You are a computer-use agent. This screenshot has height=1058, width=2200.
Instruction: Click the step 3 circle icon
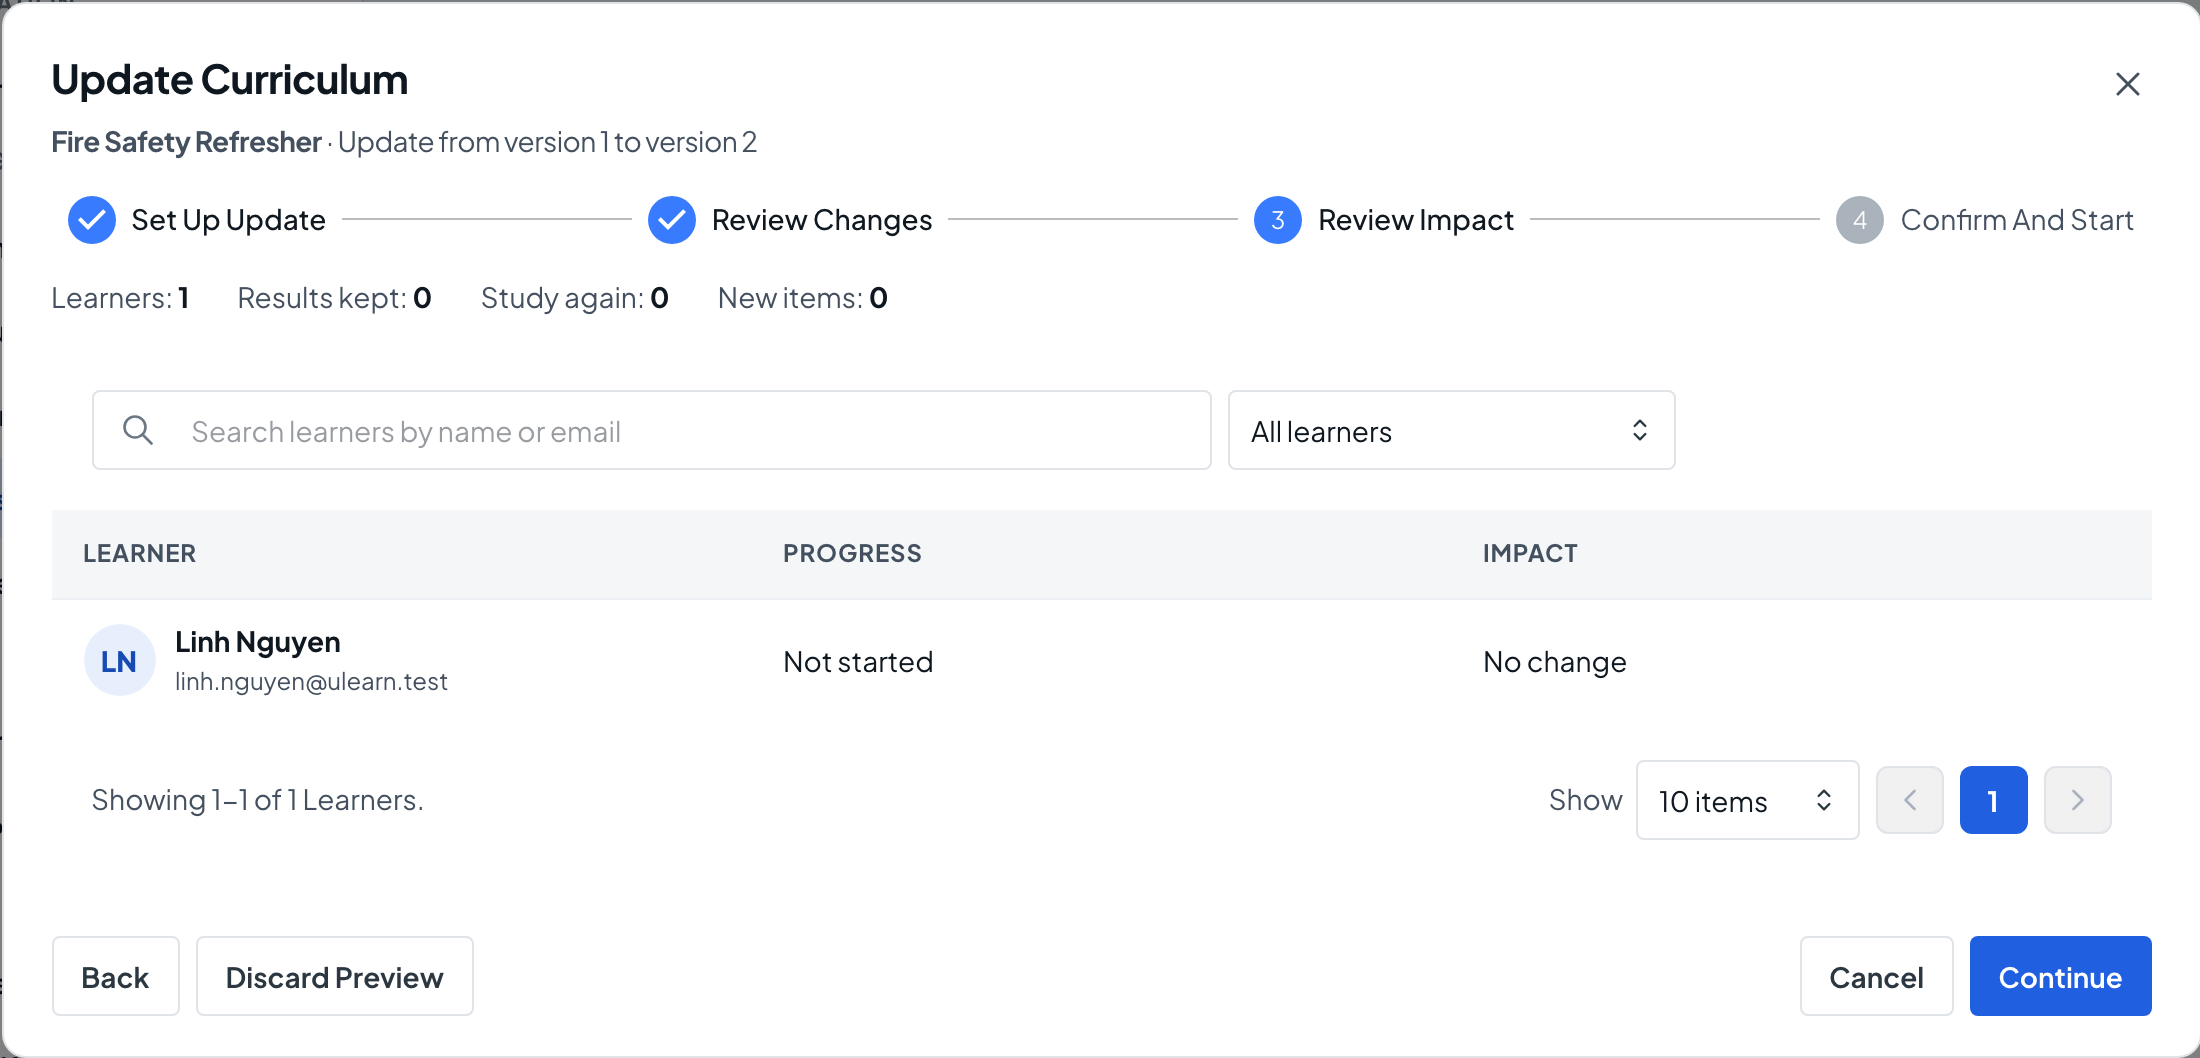(x=1278, y=220)
